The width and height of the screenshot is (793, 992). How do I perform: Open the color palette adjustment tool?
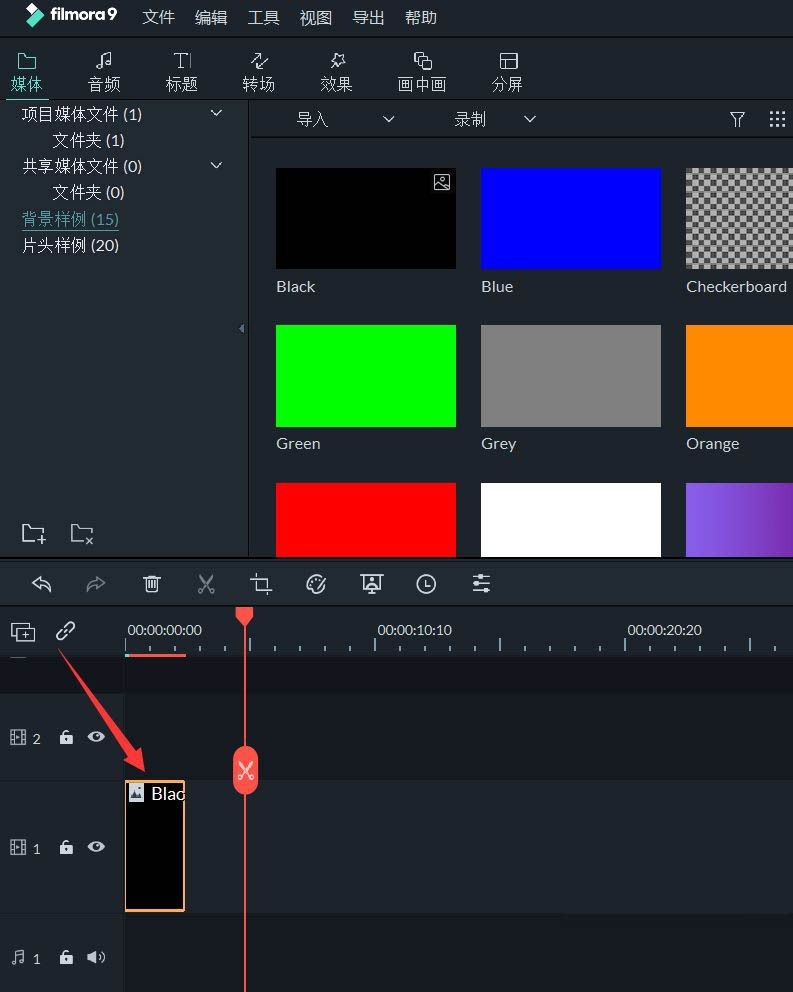[x=316, y=584]
